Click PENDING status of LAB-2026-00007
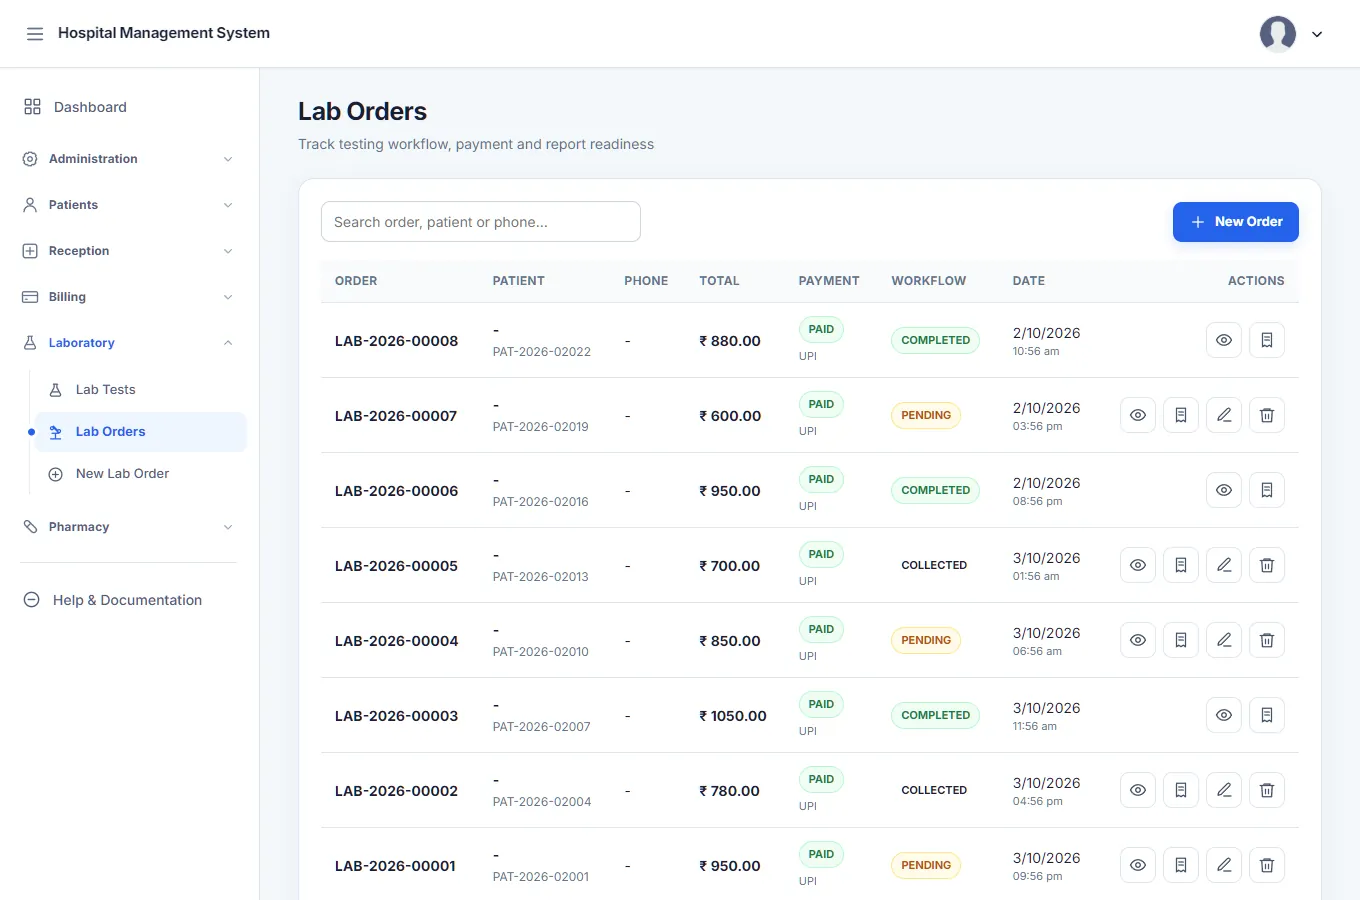Screen dimensions: 1360x900 coord(926,415)
